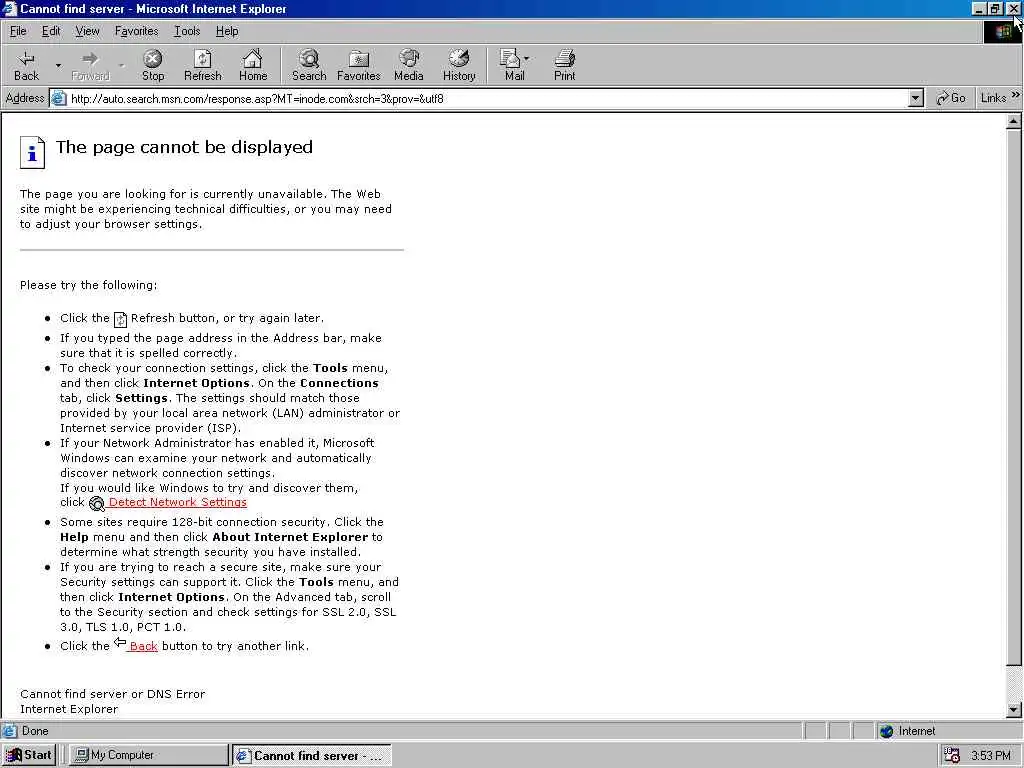Open the Tools menu
Viewport: 1024px width, 768px height.
[x=187, y=31]
